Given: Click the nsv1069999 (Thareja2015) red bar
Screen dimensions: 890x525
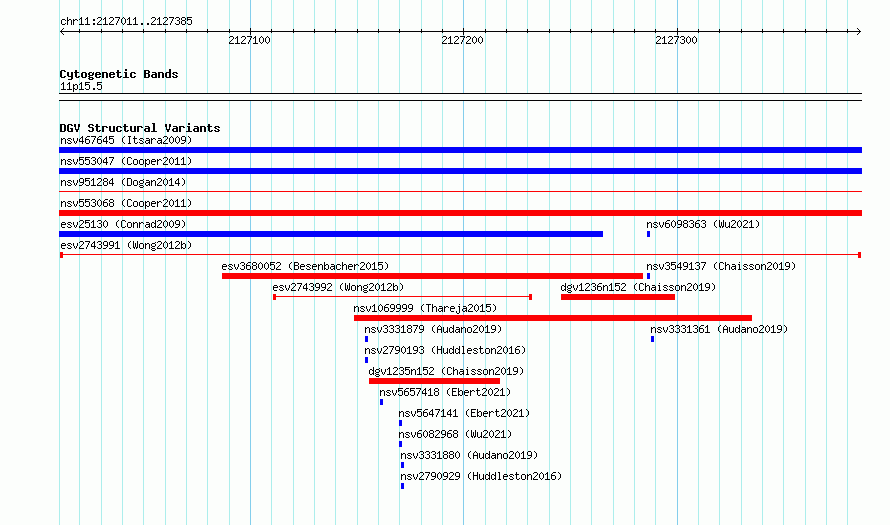Looking at the screenshot, I should (x=553, y=318).
